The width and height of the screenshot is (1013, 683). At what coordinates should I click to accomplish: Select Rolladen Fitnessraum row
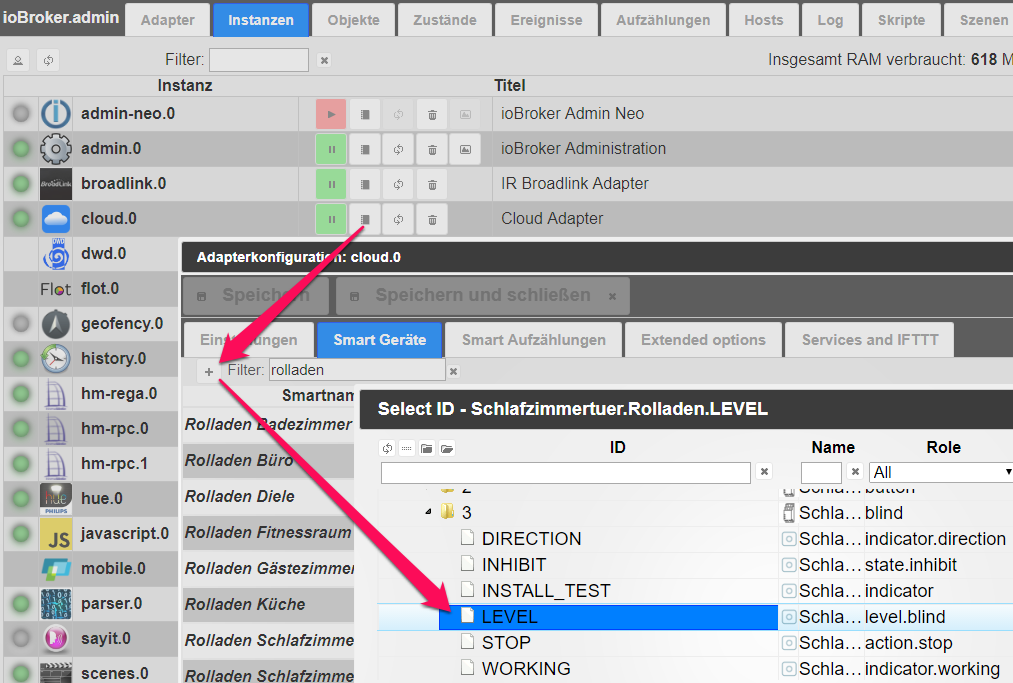click(268, 532)
